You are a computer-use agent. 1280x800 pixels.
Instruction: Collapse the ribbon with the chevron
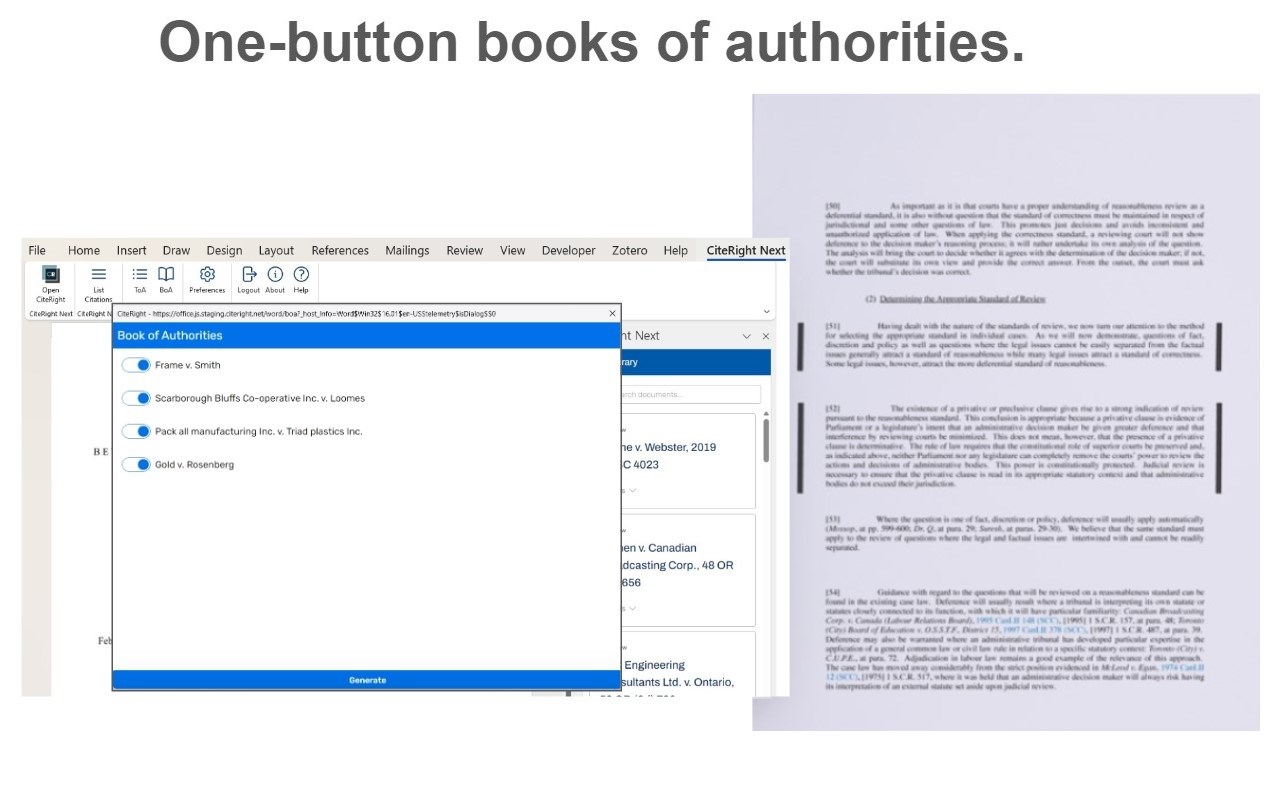pyautogui.click(x=767, y=312)
